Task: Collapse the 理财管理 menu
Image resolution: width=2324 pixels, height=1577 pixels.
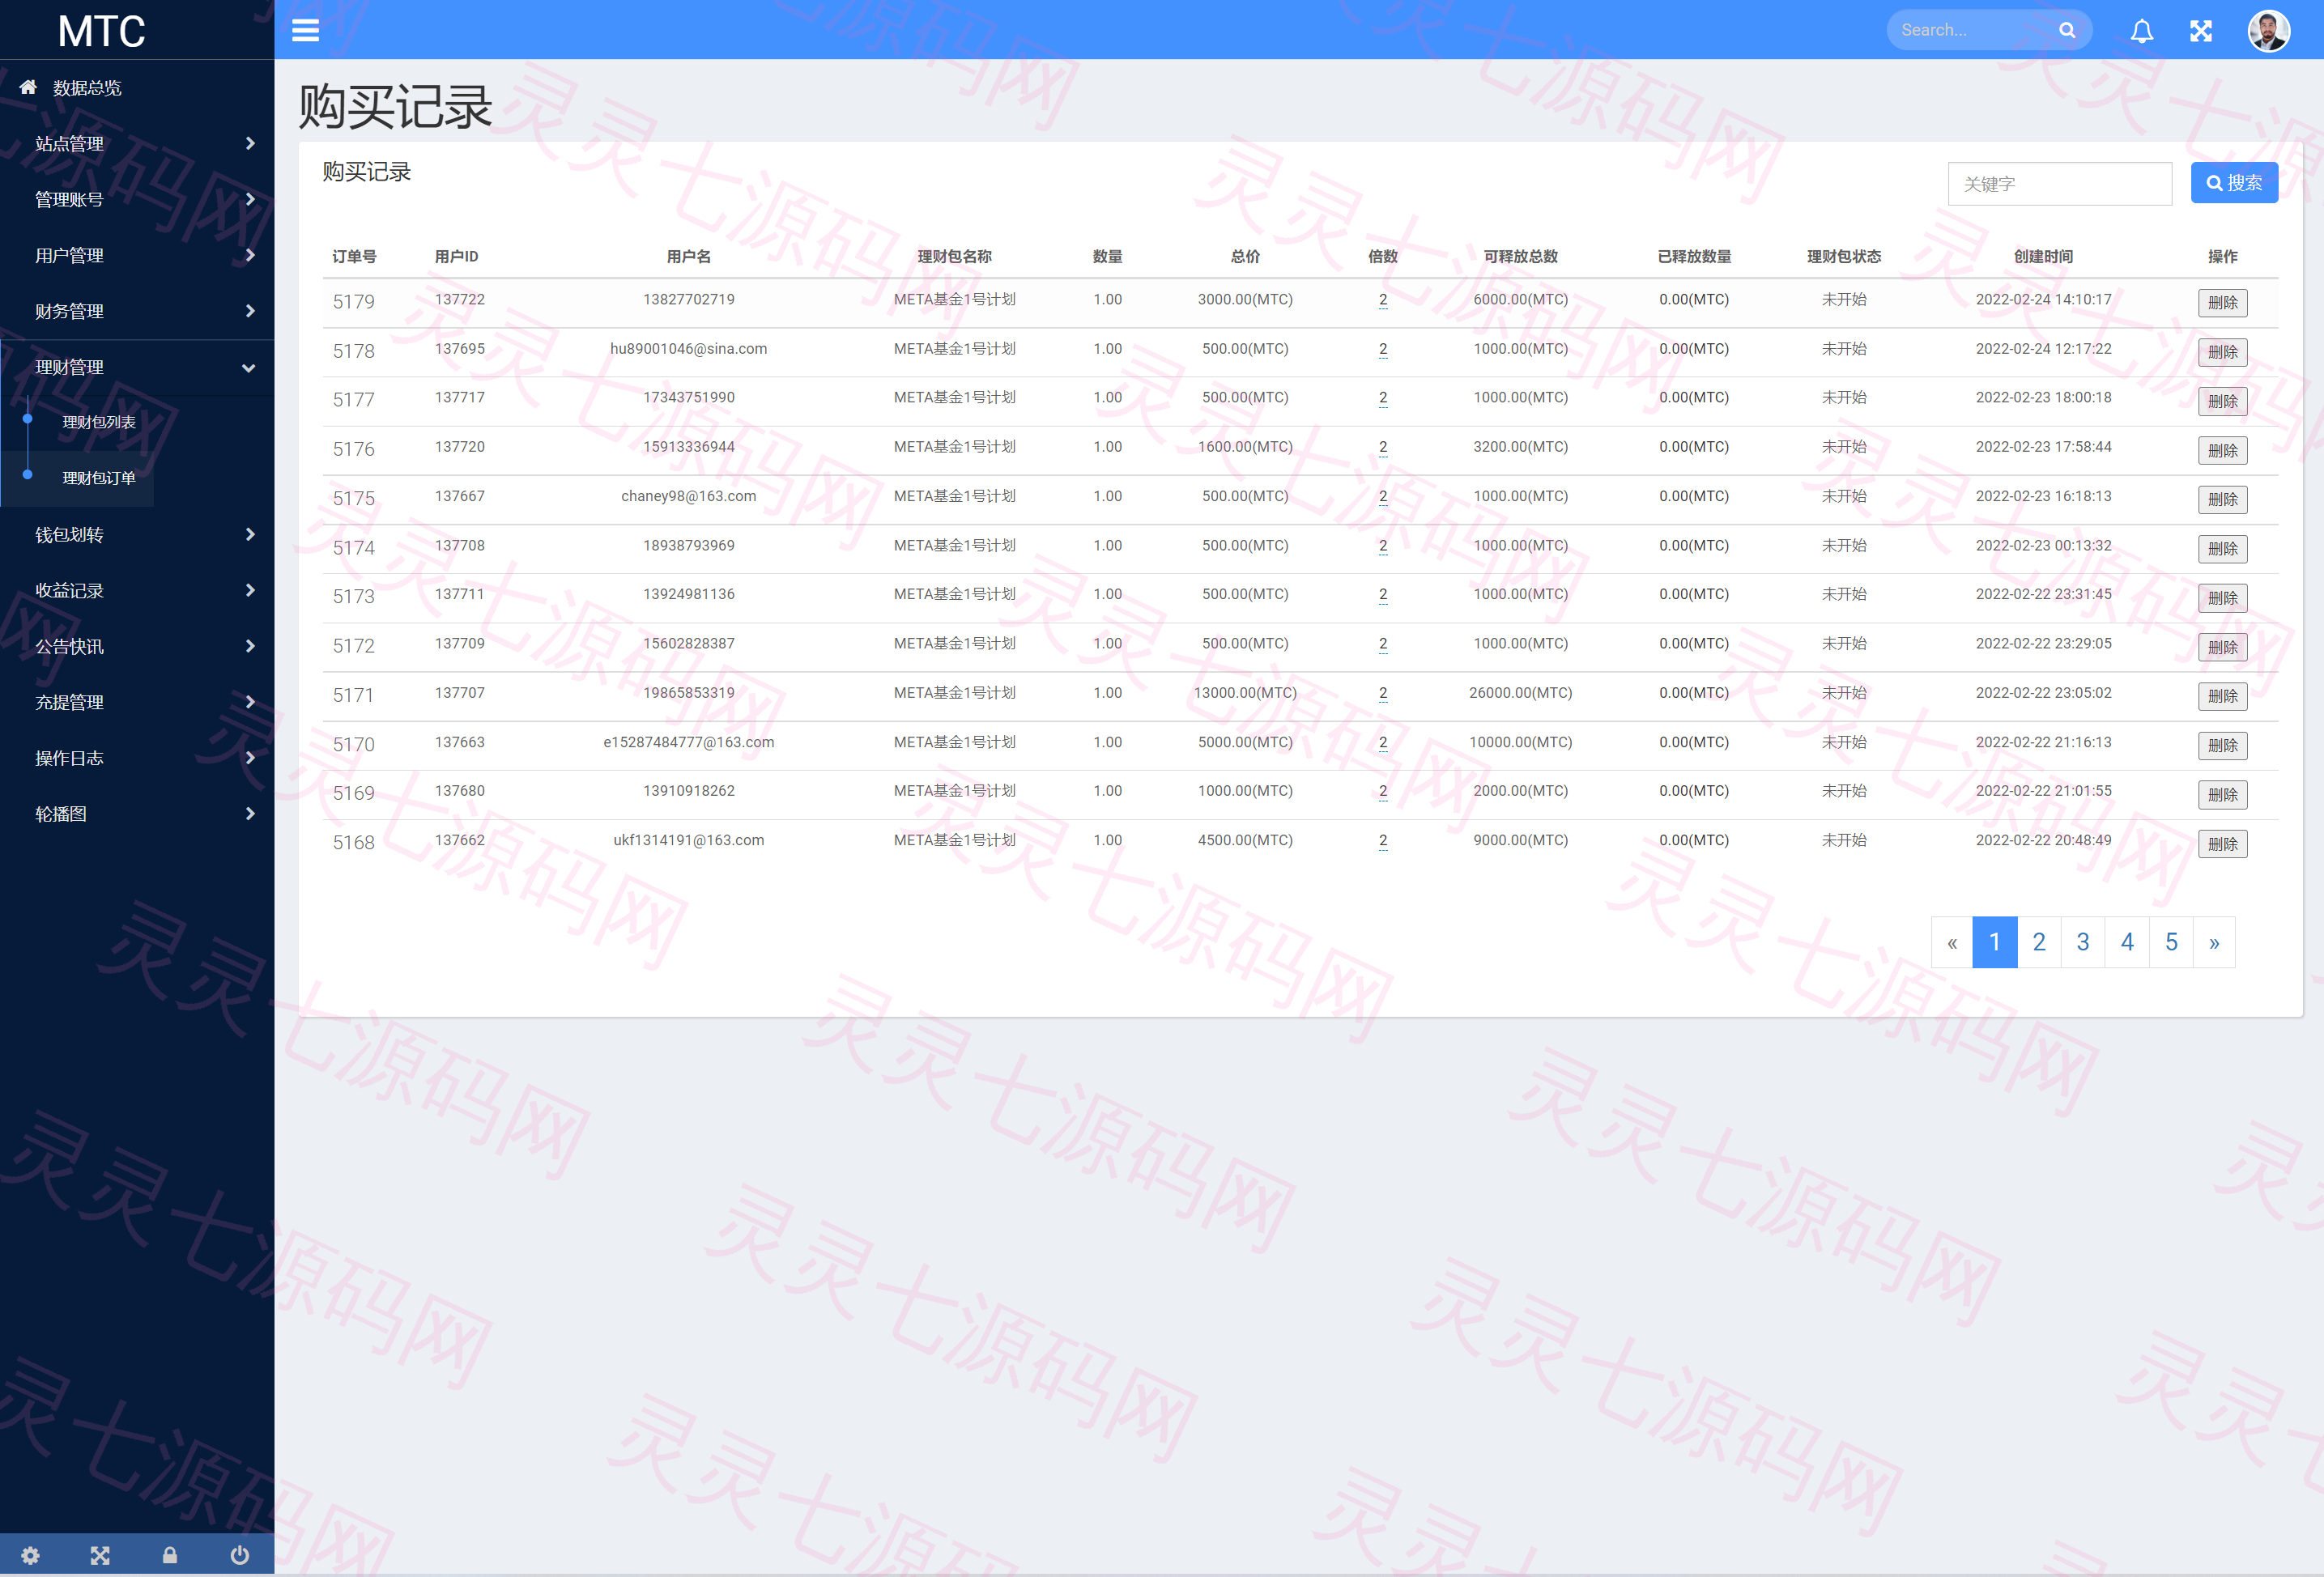Action: [137, 367]
